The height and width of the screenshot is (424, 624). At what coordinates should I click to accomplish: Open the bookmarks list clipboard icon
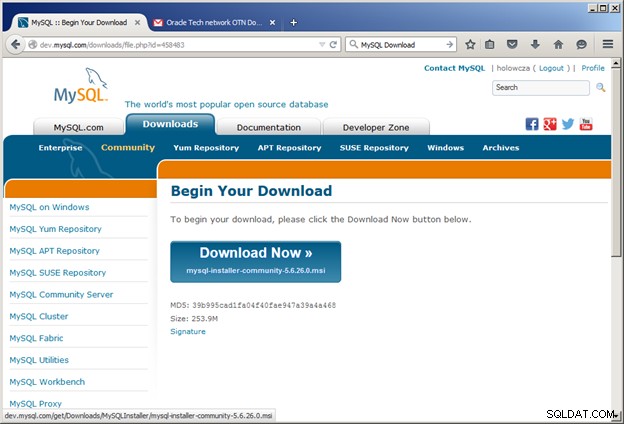point(489,45)
